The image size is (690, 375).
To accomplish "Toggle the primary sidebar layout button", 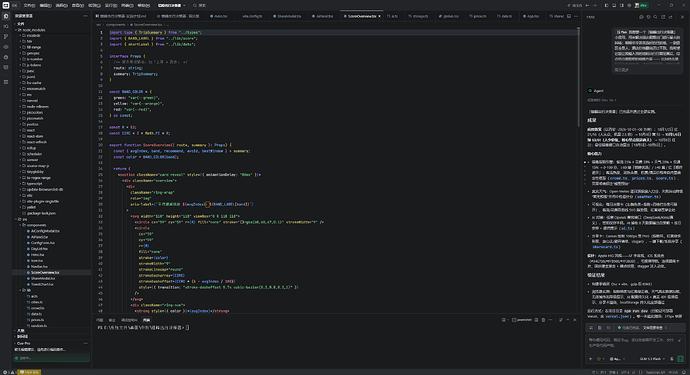I will 606,5.
